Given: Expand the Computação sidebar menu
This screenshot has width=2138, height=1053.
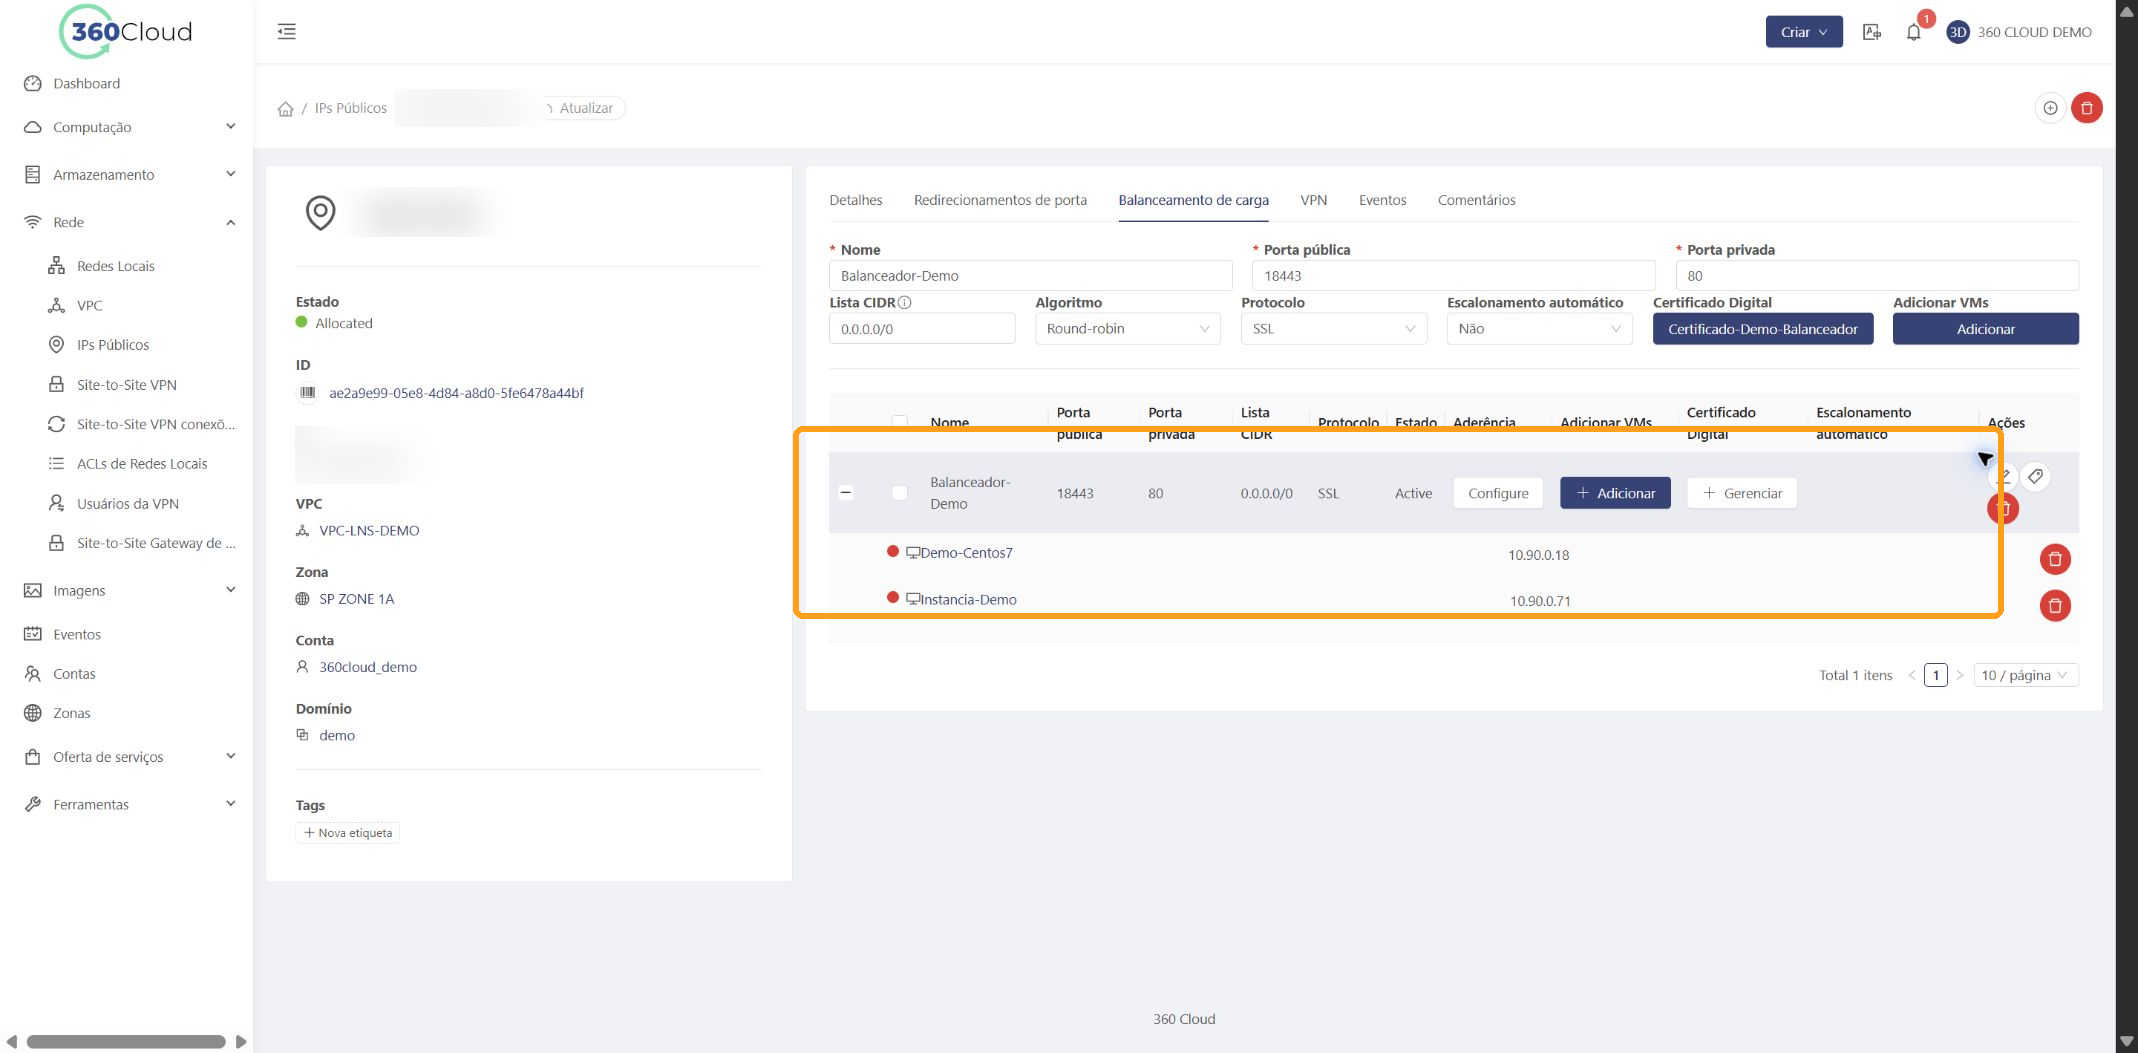Looking at the screenshot, I should [130, 127].
